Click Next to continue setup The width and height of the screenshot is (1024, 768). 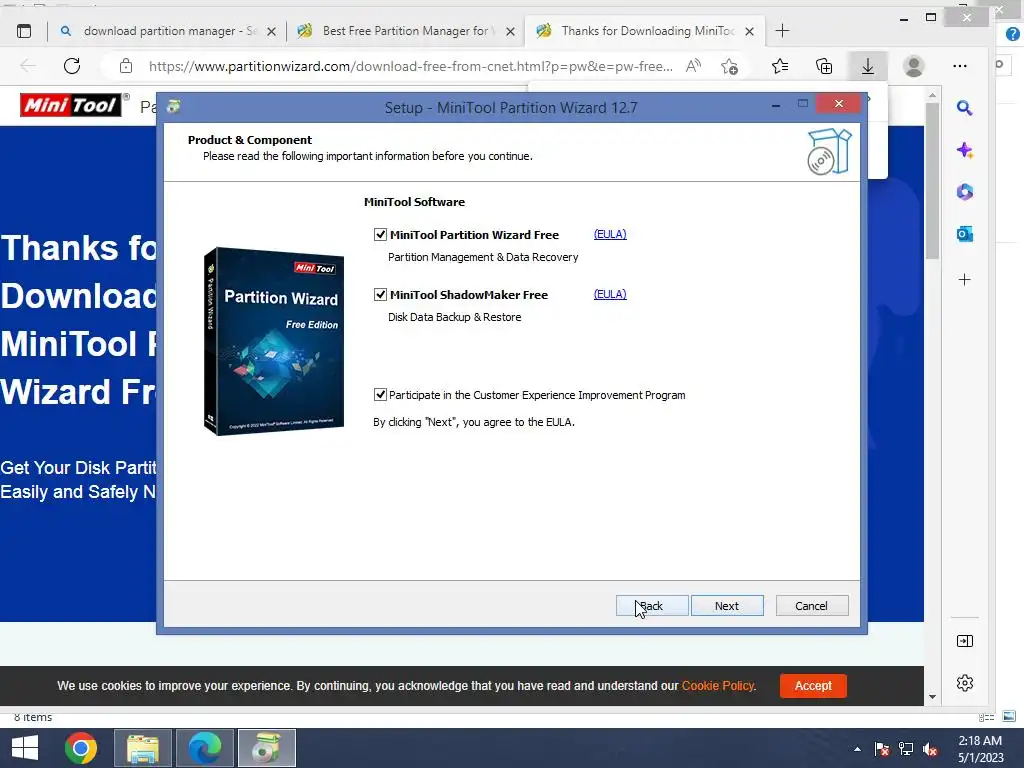click(727, 605)
